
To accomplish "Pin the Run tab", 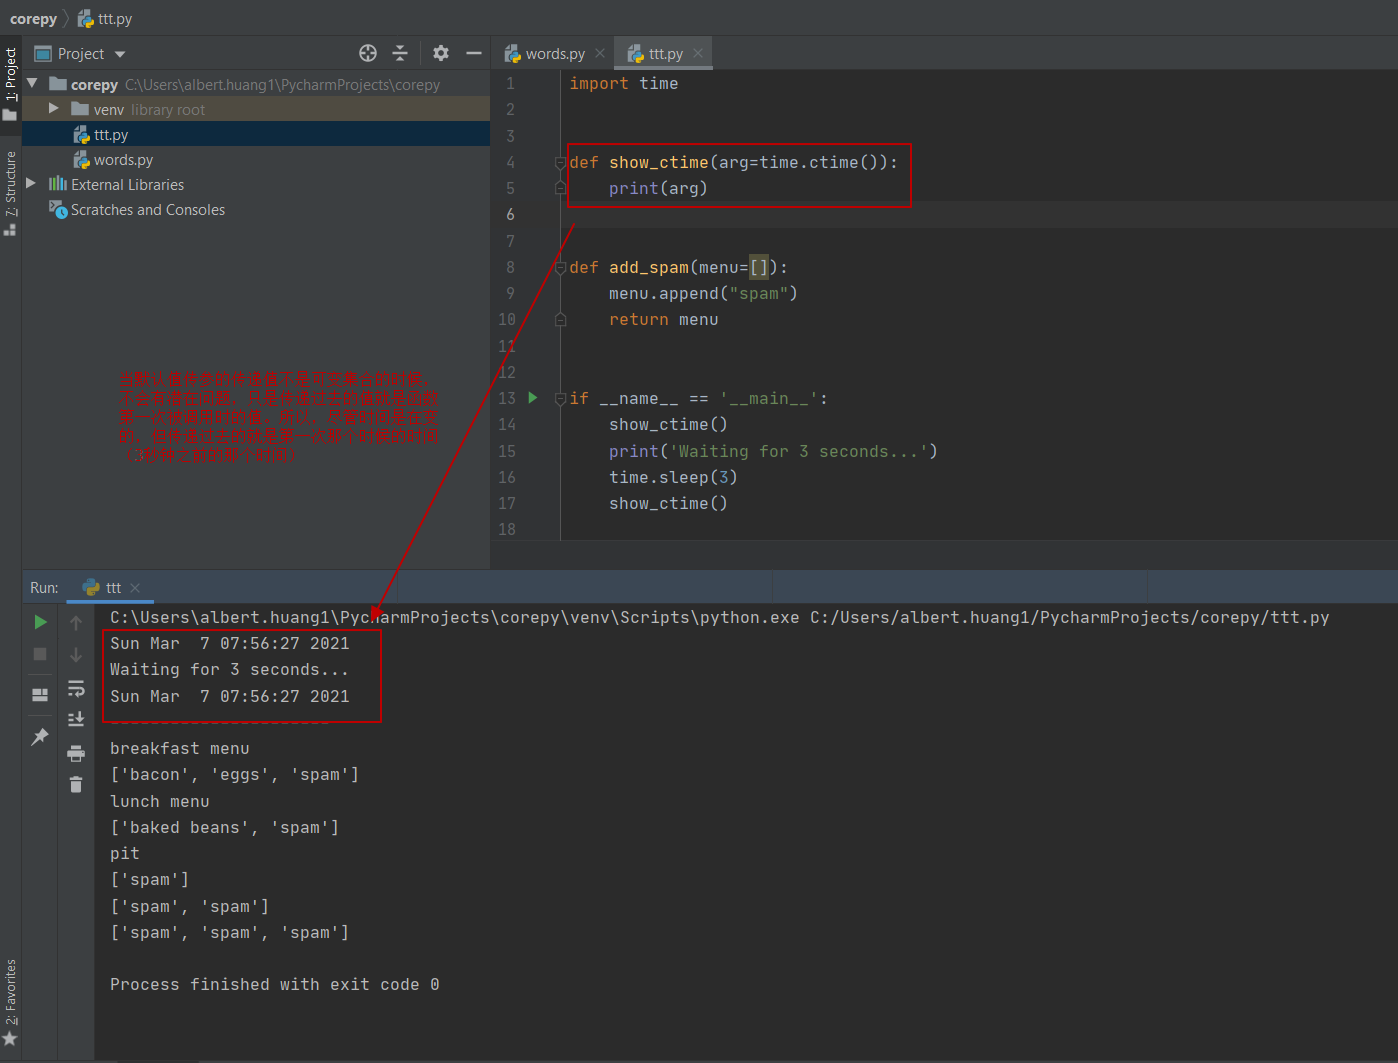I will pos(40,737).
